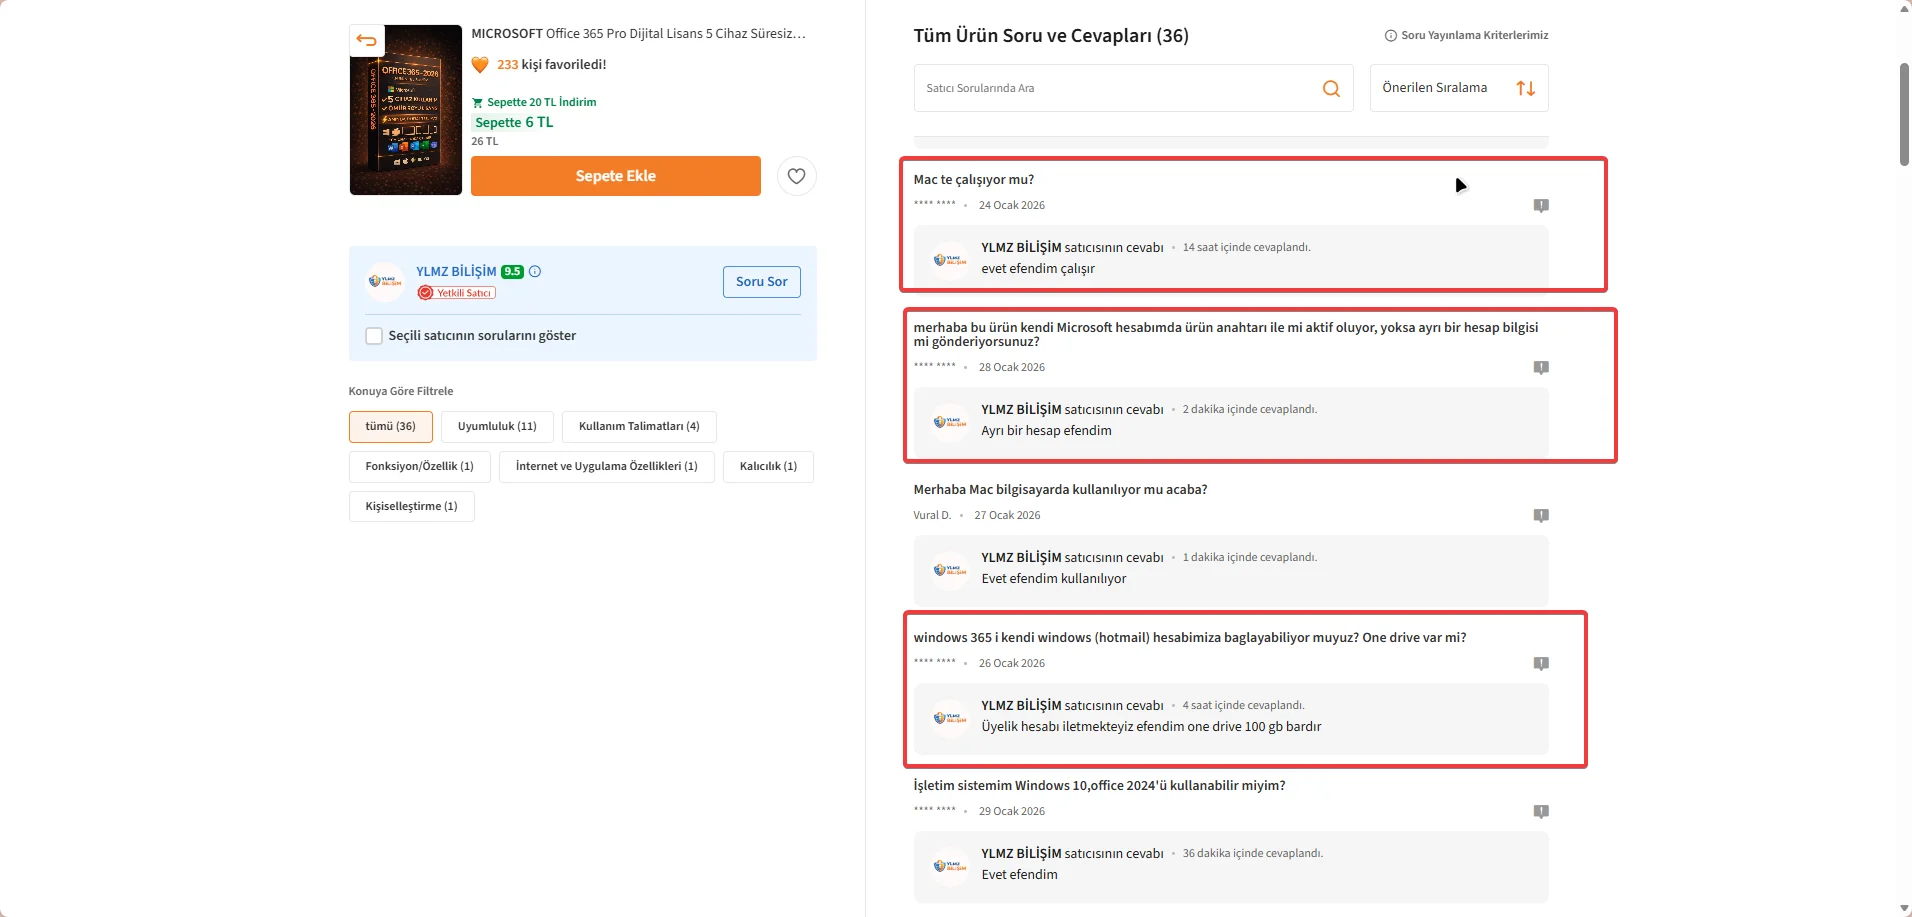Click the seller info icon beside rating
This screenshot has width=1912, height=917.
pos(535,271)
